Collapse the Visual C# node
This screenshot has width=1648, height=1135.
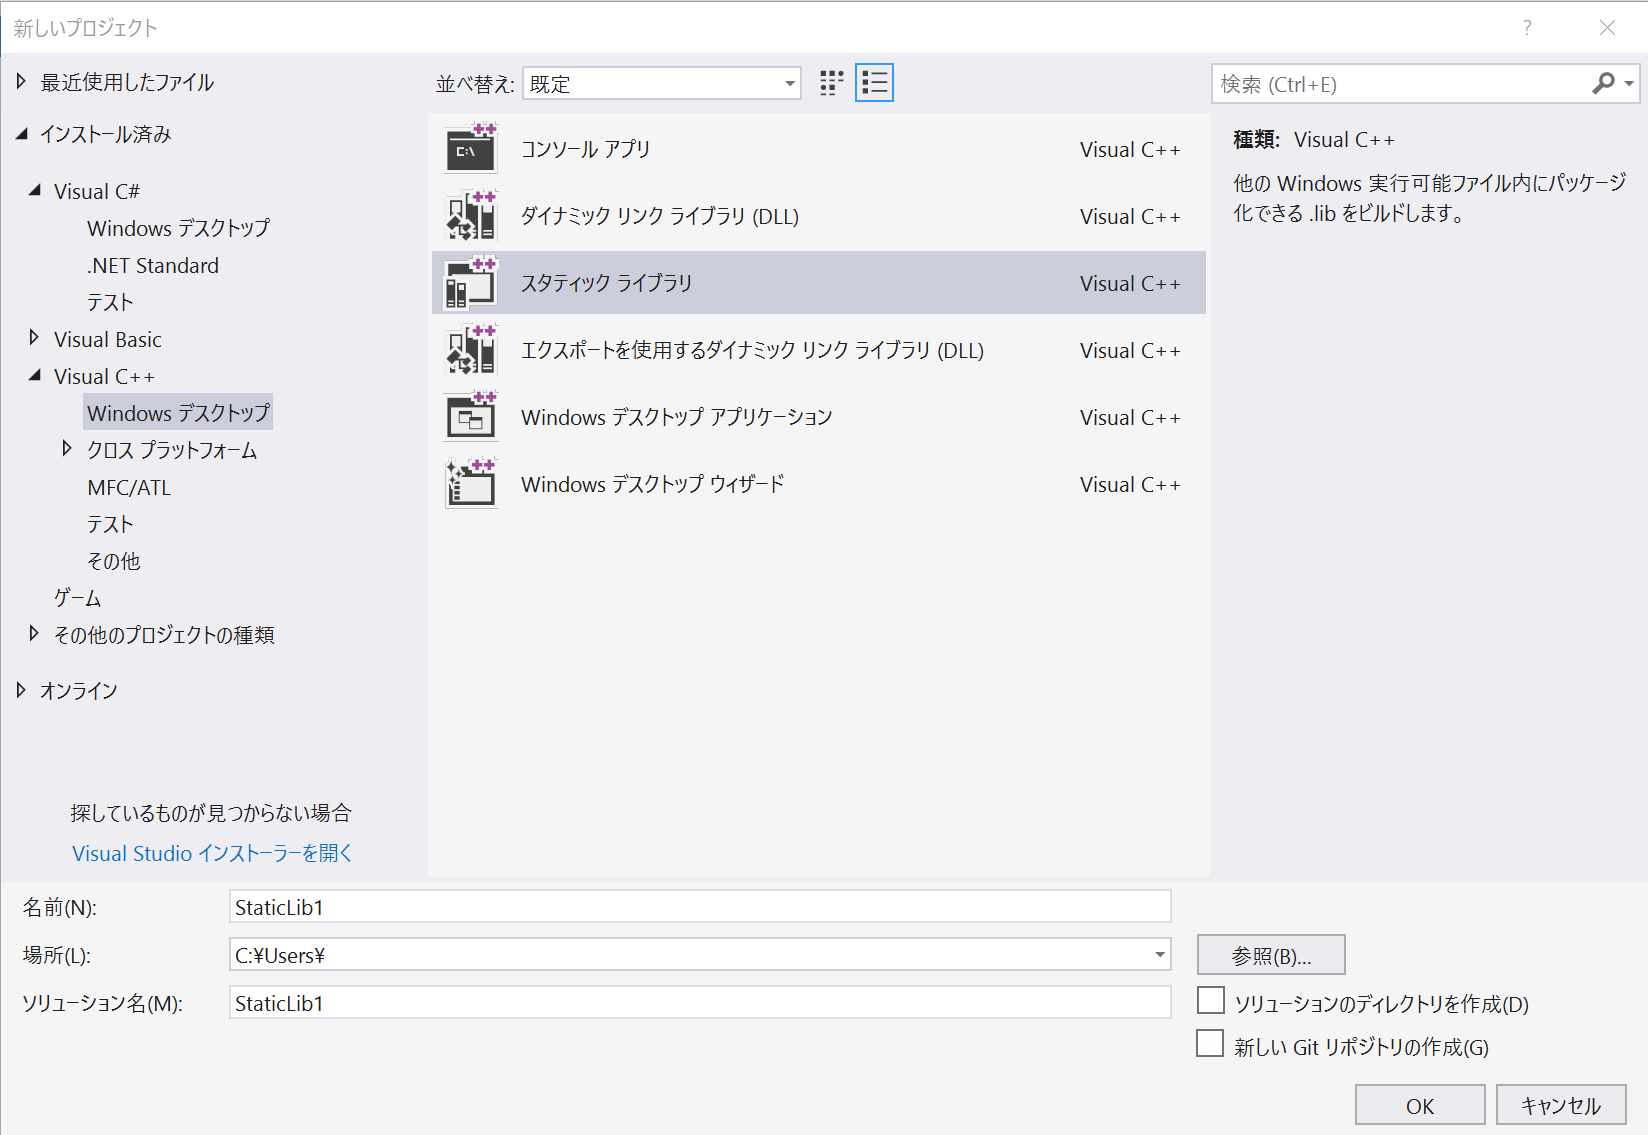click(x=35, y=190)
